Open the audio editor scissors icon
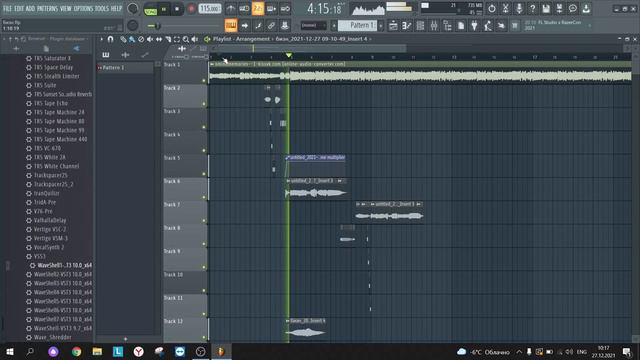Image resolution: width=640 pixels, height=360 pixels. pos(505,9)
